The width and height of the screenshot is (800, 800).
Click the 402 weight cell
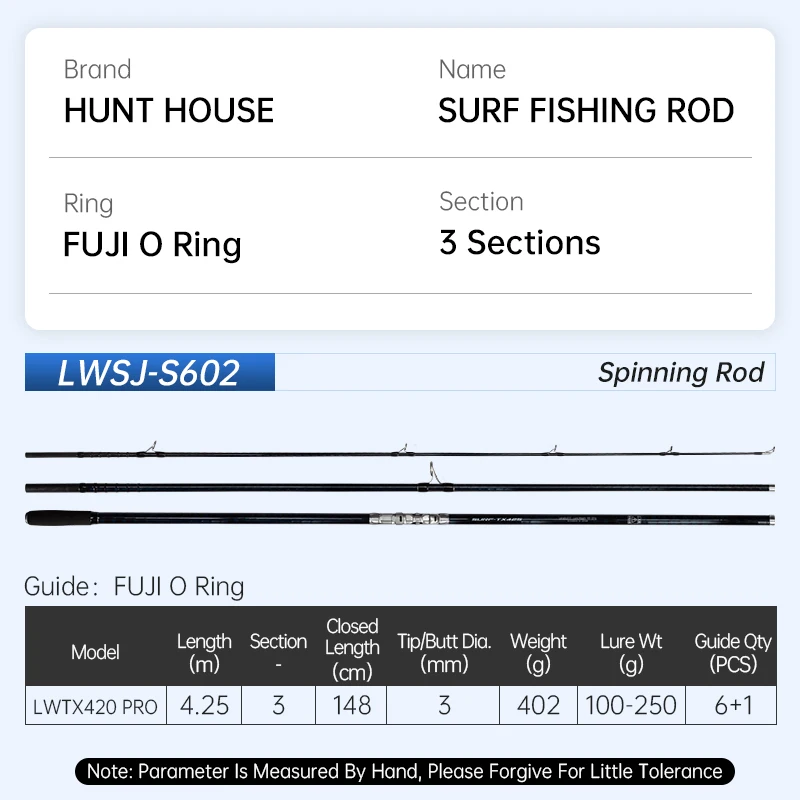click(x=538, y=705)
